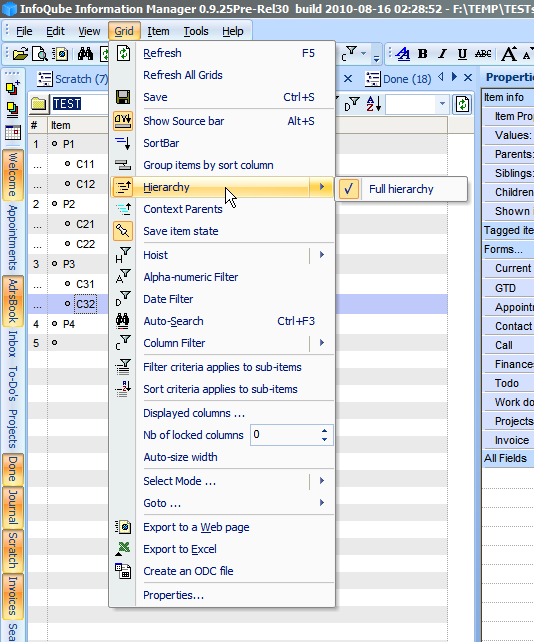
Task: Toggle Full hierarchy checkmark
Action: pyautogui.click(x=348, y=189)
